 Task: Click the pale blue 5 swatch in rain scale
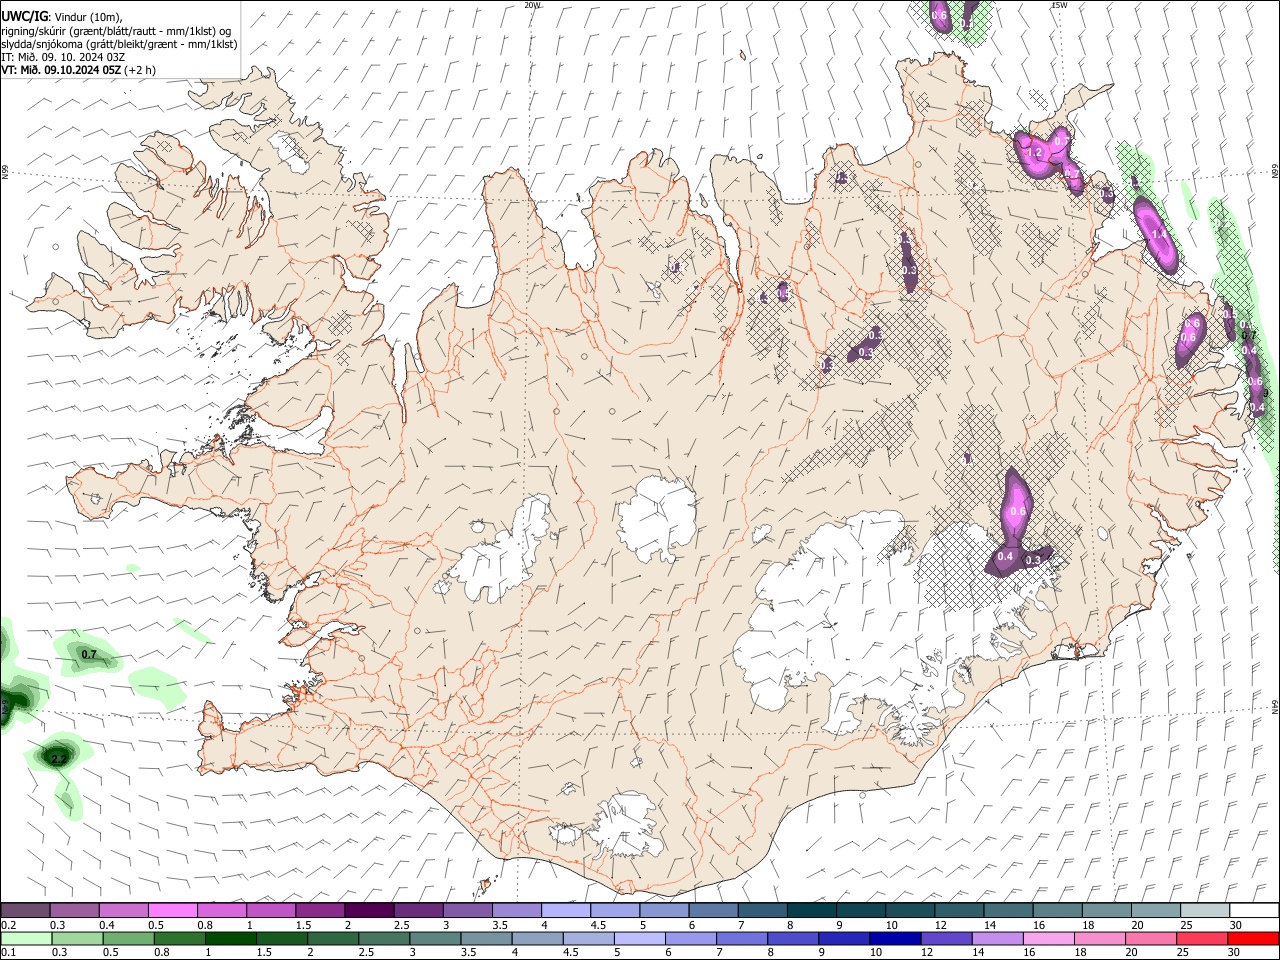coord(640,938)
